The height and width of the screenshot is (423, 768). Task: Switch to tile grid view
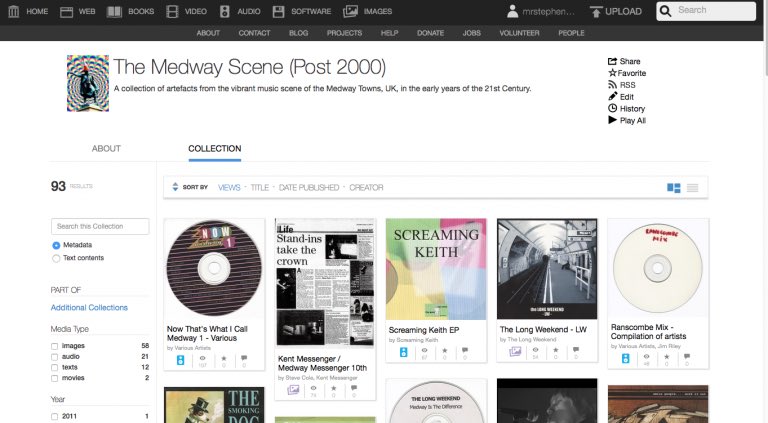(x=674, y=188)
